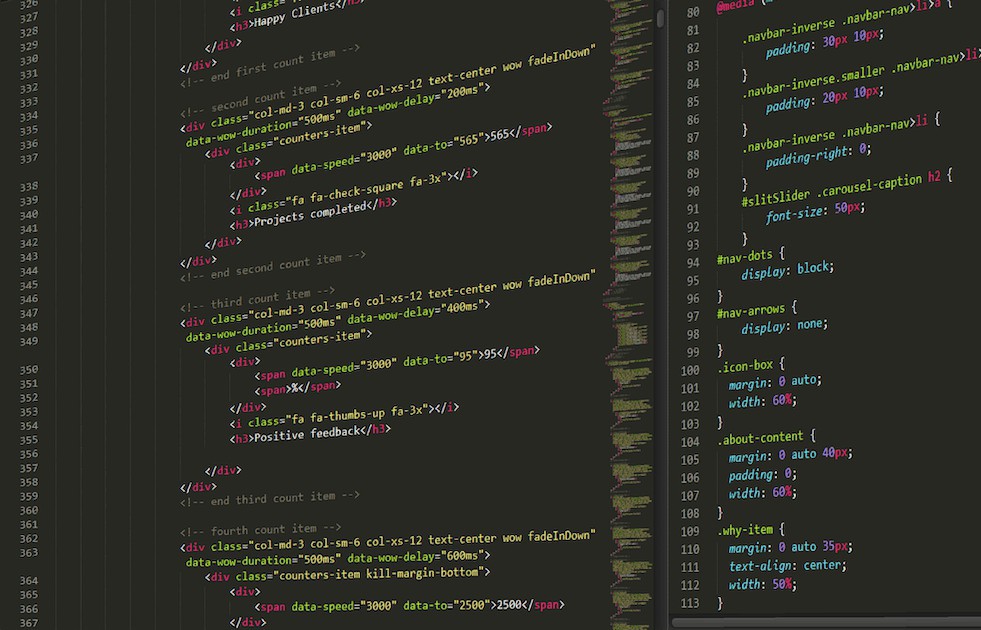Click the data-wow-delay="600ms" attribute
981x630 pixels.
click(419, 556)
